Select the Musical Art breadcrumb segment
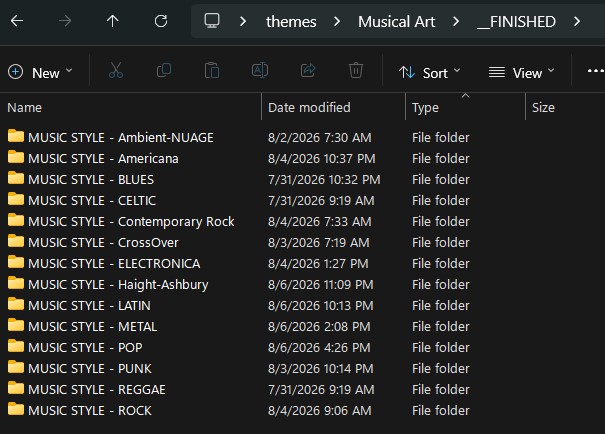The image size is (605, 434). [396, 22]
